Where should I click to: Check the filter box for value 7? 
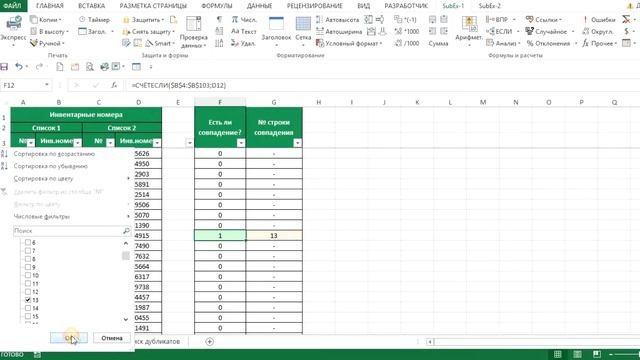(28, 251)
